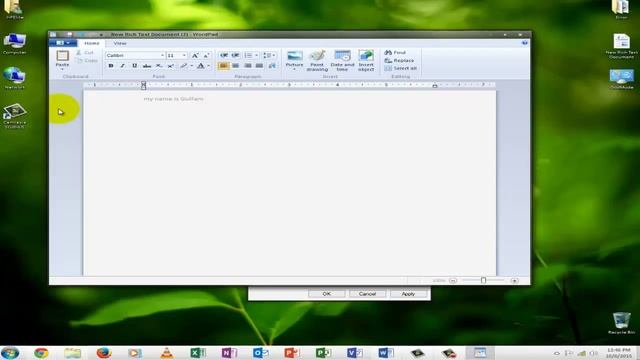Launch VLC media player from the taskbar

(167, 353)
